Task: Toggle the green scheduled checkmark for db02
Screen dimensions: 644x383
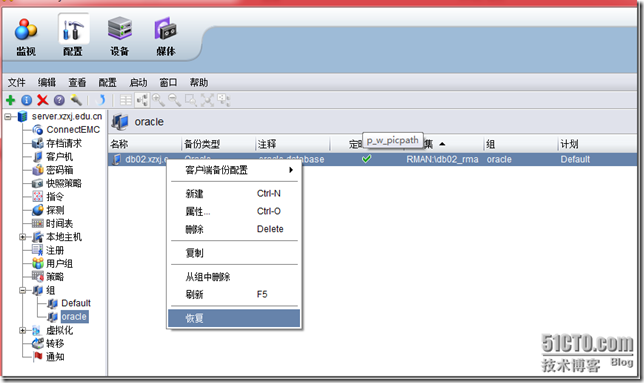Action: tap(367, 159)
